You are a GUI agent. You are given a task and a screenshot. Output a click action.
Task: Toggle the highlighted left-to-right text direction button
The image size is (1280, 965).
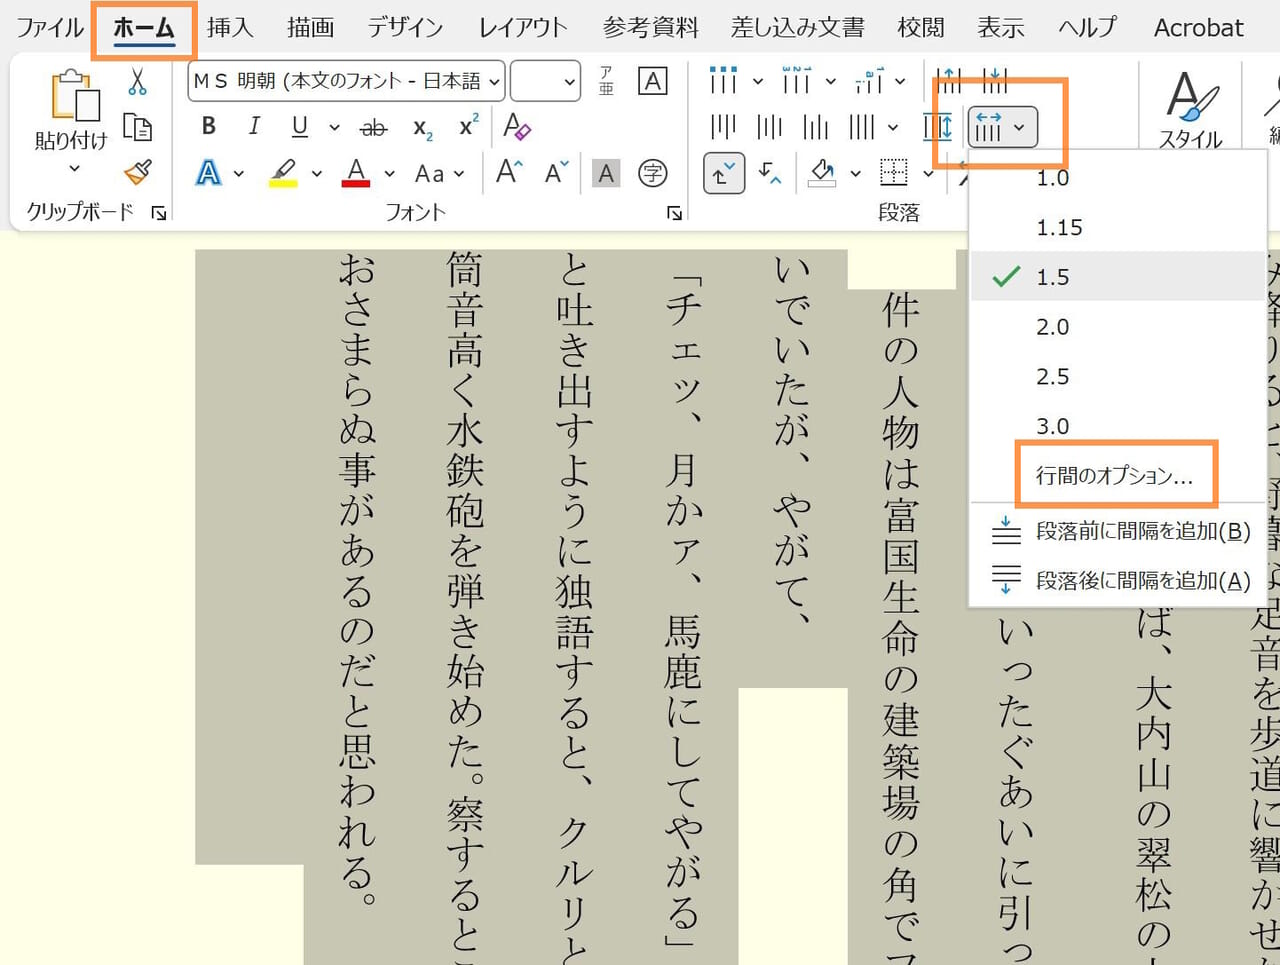pyautogui.click(x=724, y=173)
